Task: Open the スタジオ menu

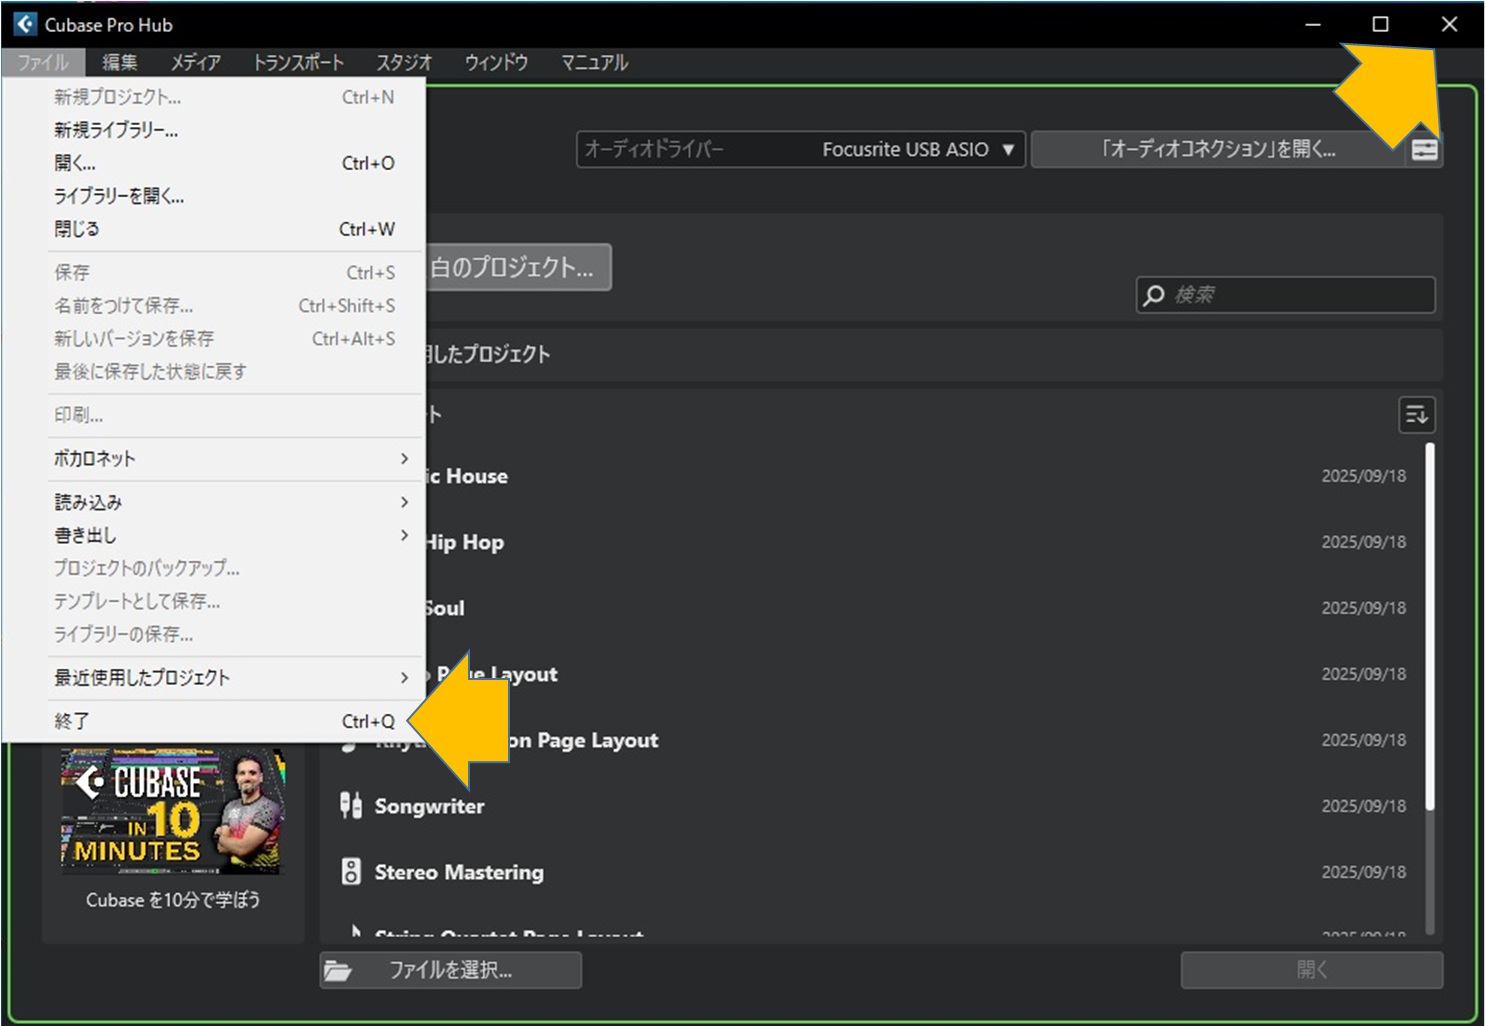Action: (404, 62)
